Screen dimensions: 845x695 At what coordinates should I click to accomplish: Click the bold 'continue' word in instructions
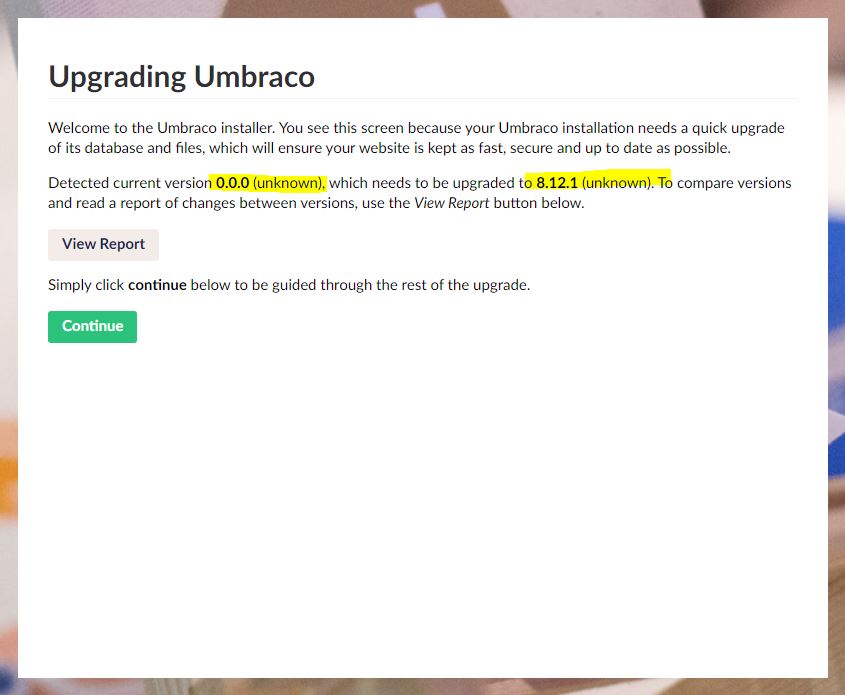157,285
